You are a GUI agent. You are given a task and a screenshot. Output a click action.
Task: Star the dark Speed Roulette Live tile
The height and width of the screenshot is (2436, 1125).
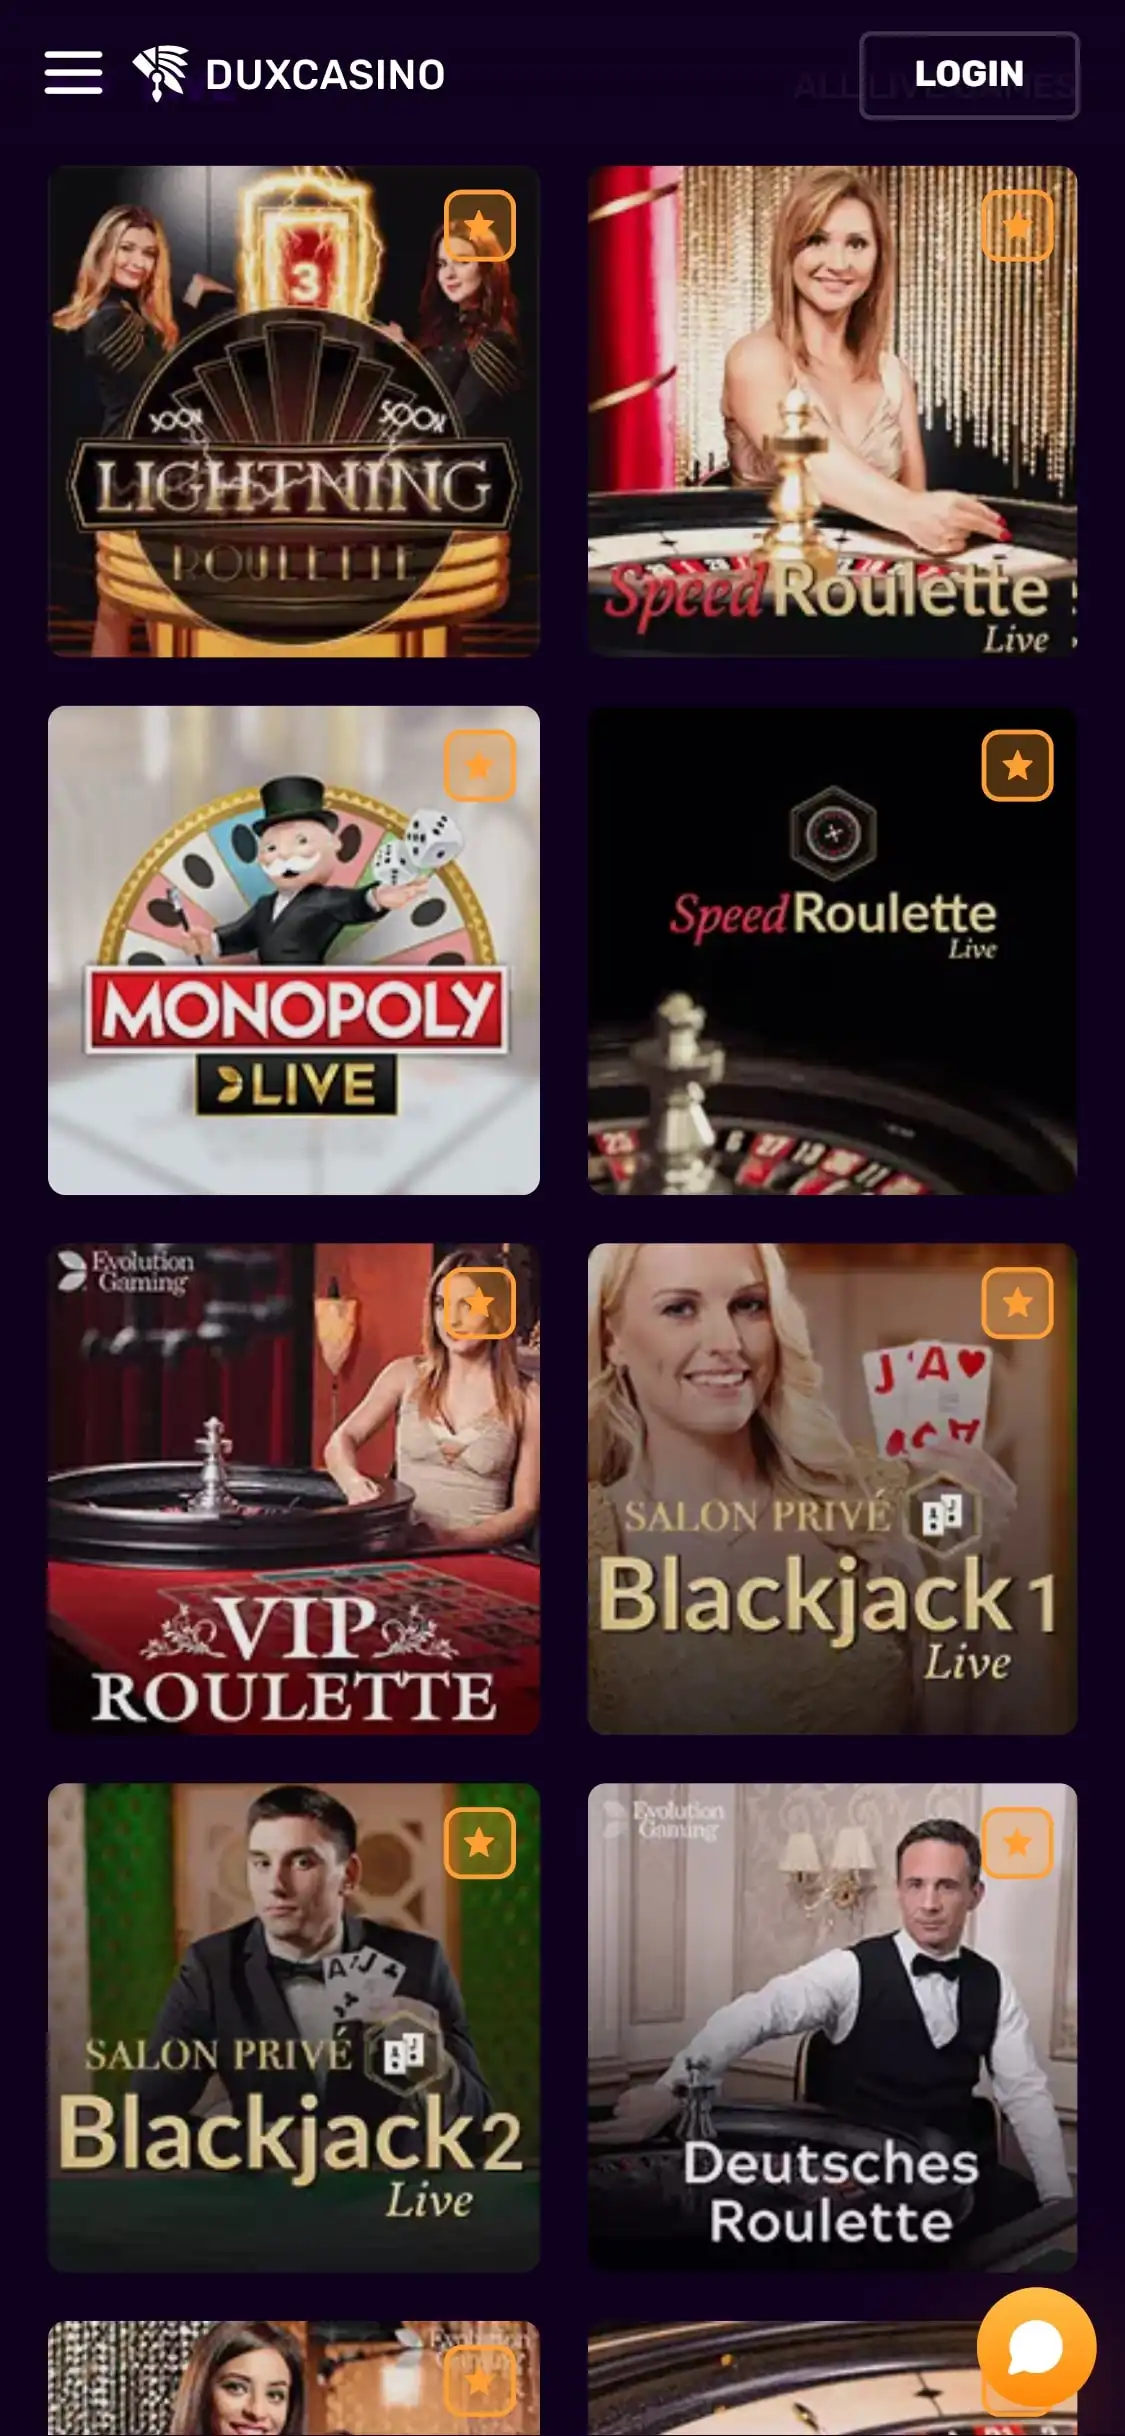[x=1017, y=766]
